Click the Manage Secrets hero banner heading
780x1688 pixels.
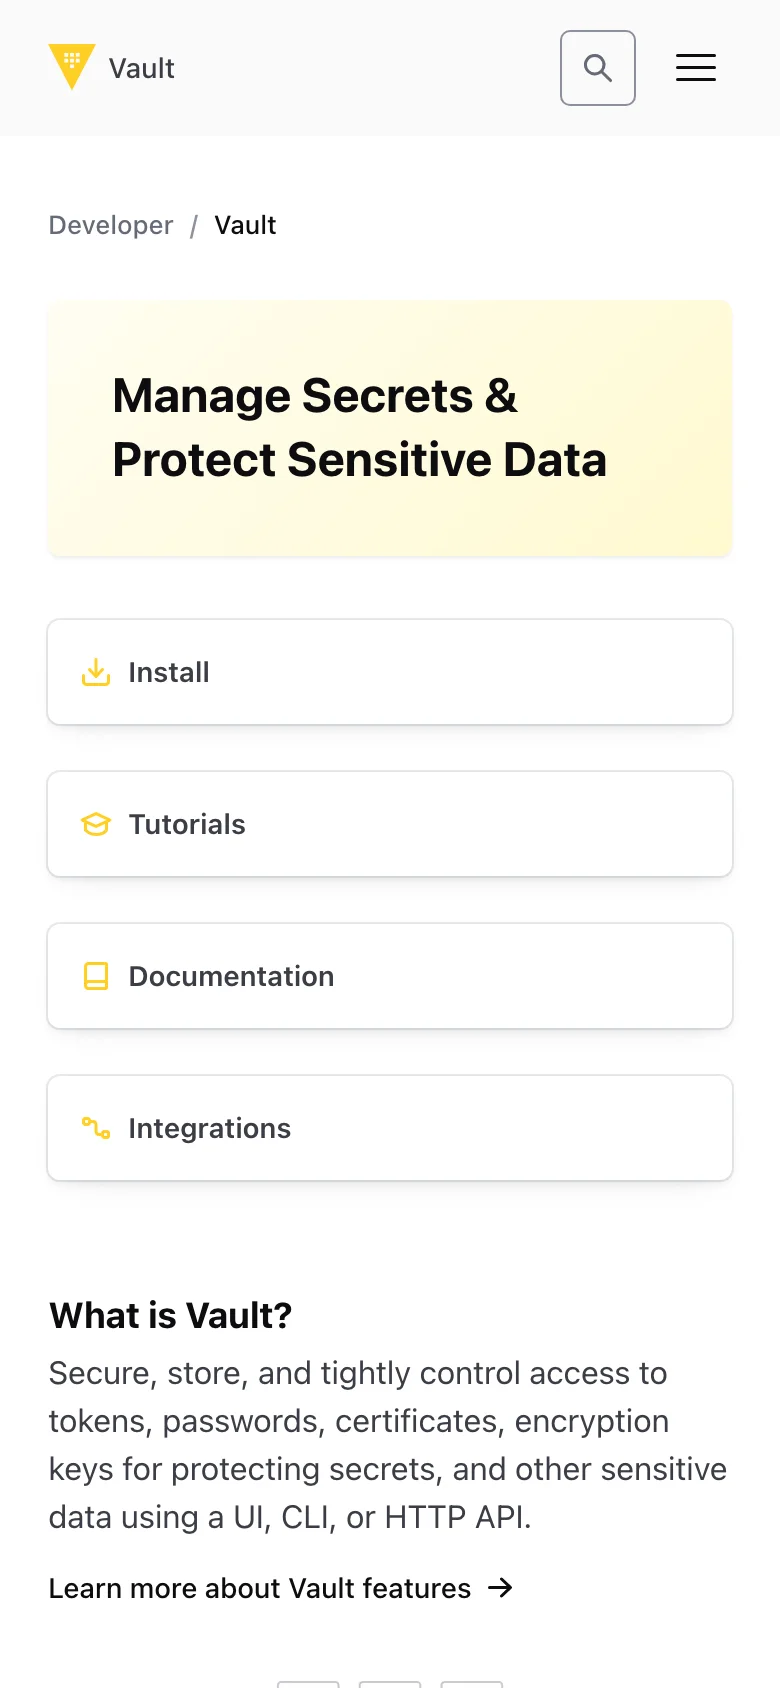pos(359,428)
